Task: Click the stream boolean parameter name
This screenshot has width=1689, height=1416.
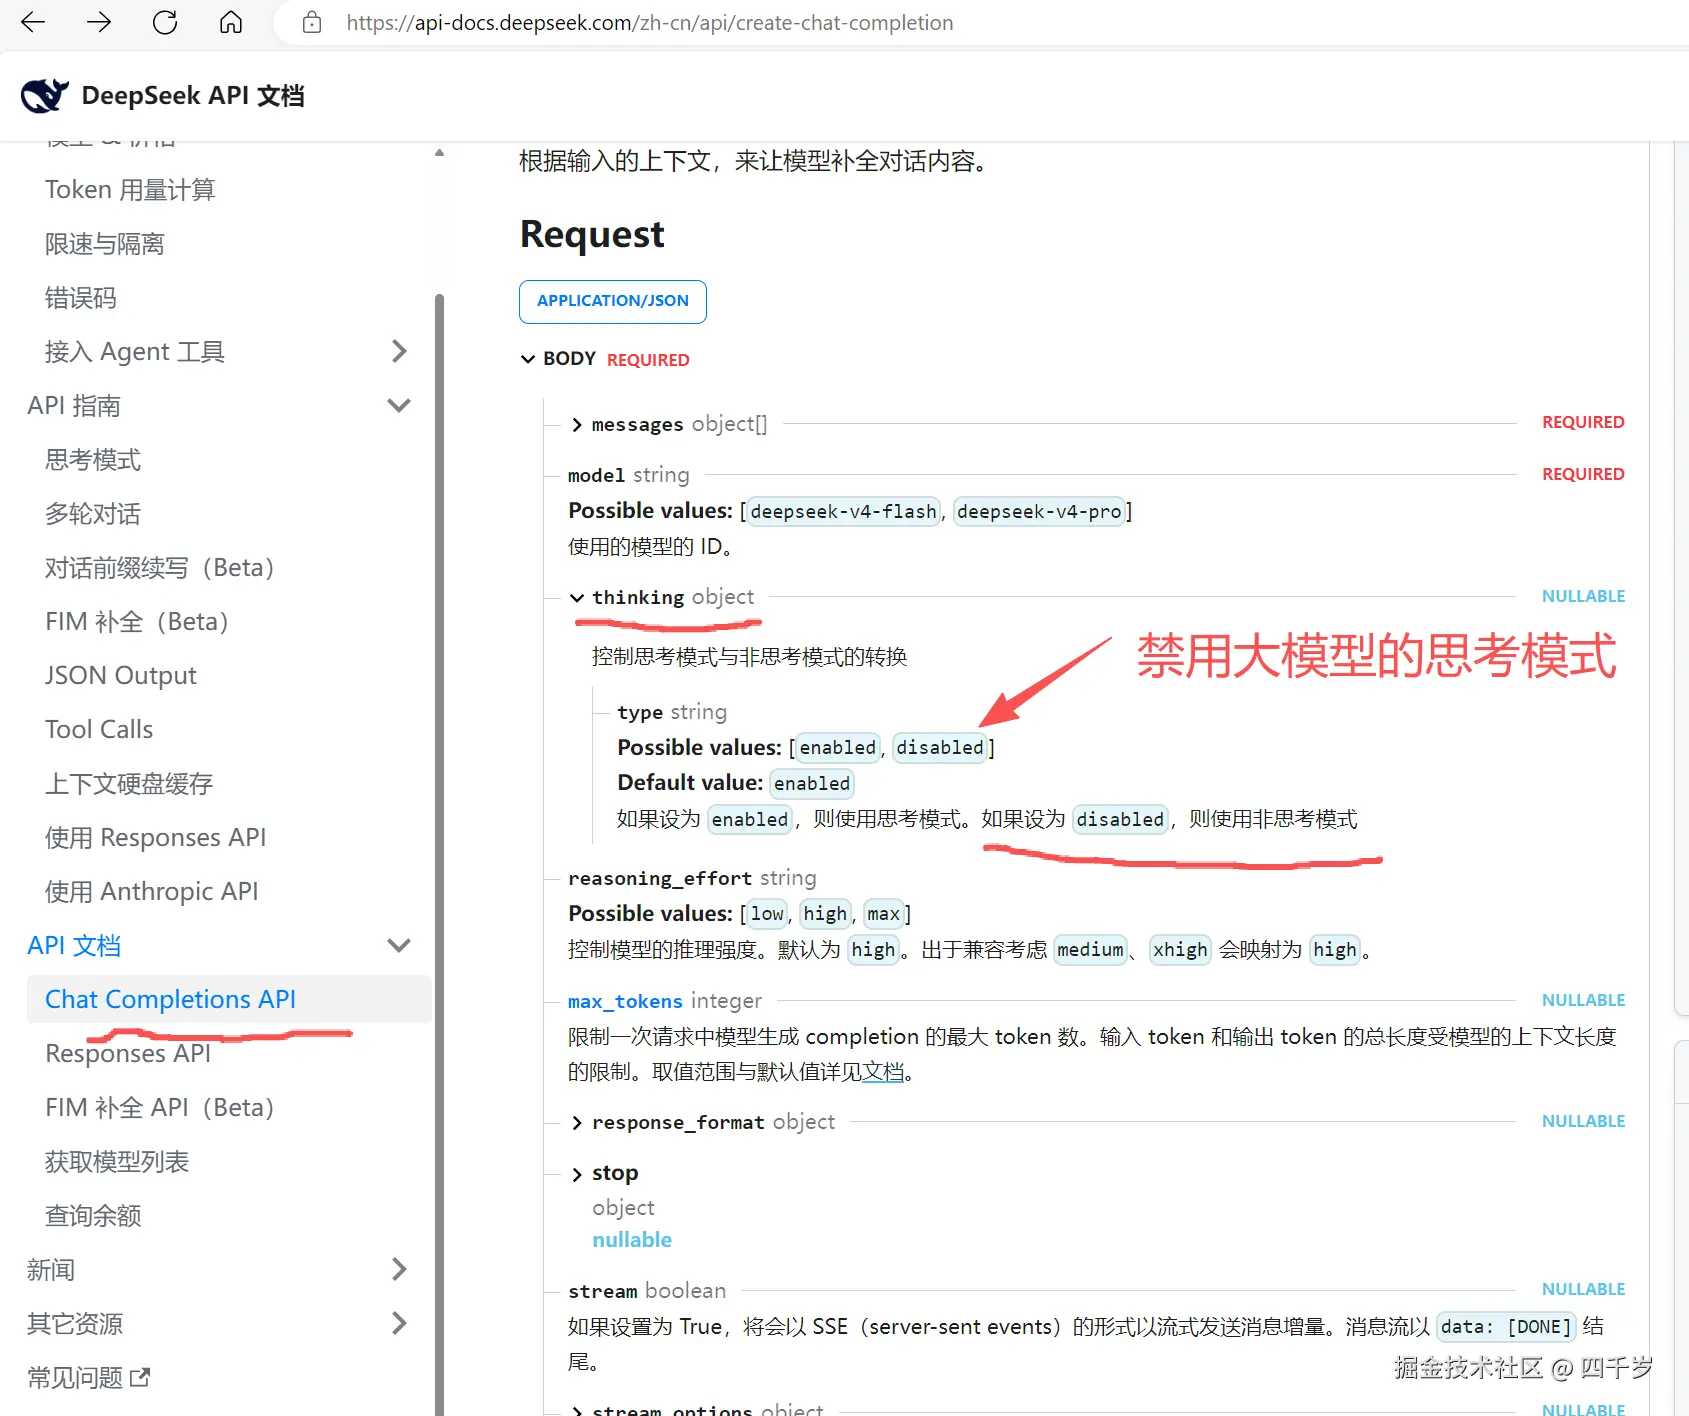Action: click(x=602, y=1291)
